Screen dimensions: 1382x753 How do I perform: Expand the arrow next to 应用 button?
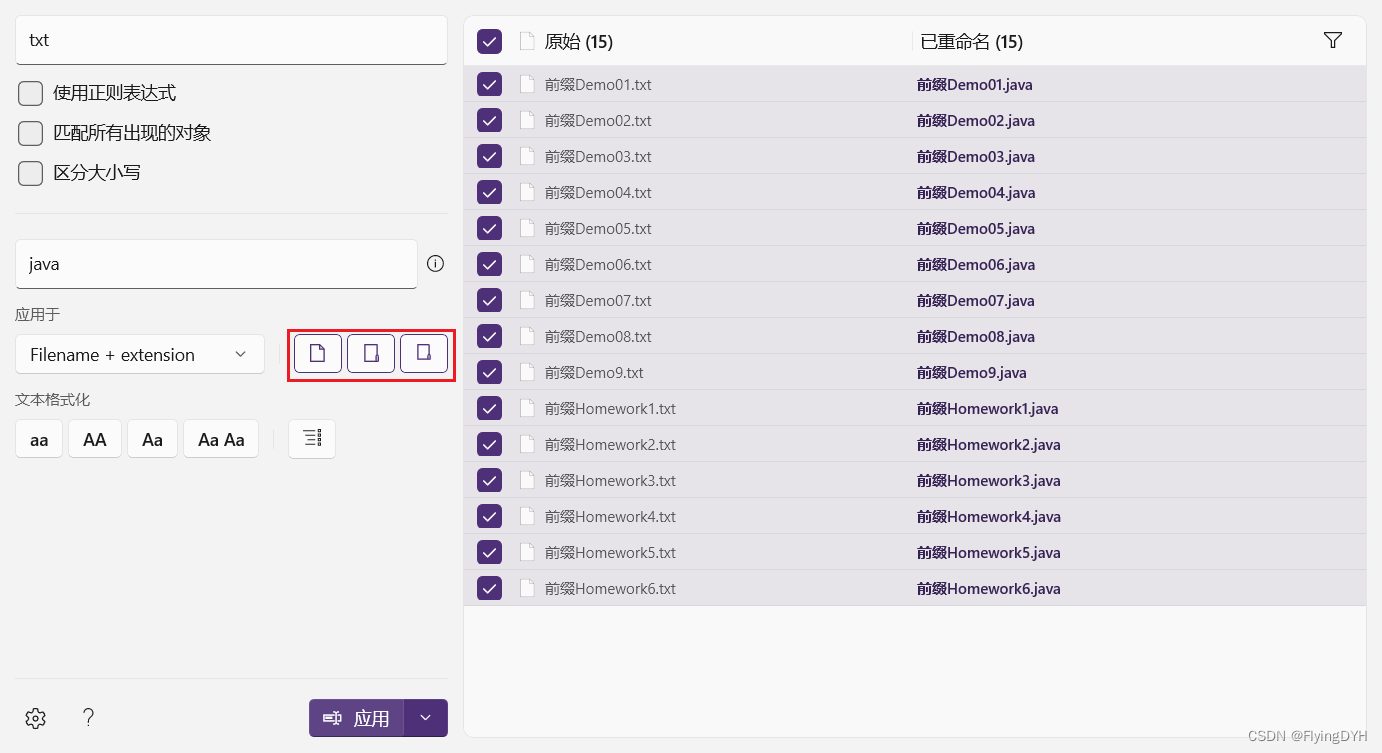click(x=426, y=718)
